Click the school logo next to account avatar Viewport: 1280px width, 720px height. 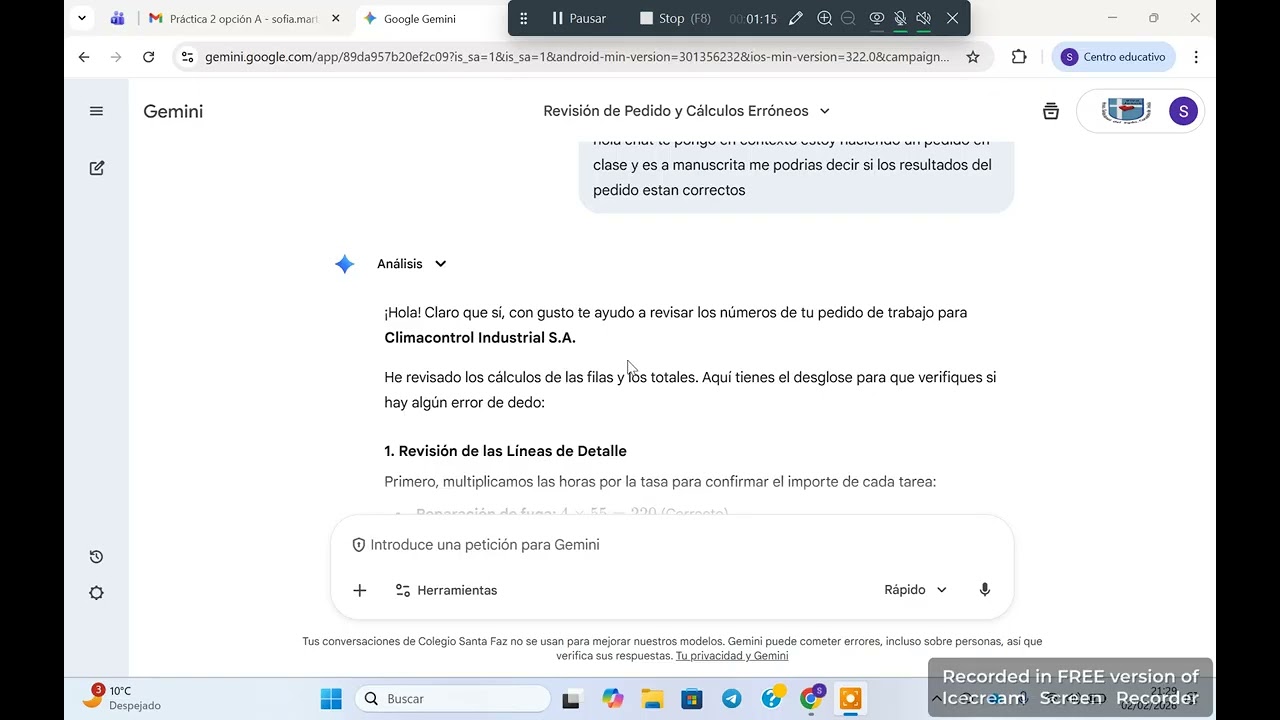click(x=1126, y=111)
